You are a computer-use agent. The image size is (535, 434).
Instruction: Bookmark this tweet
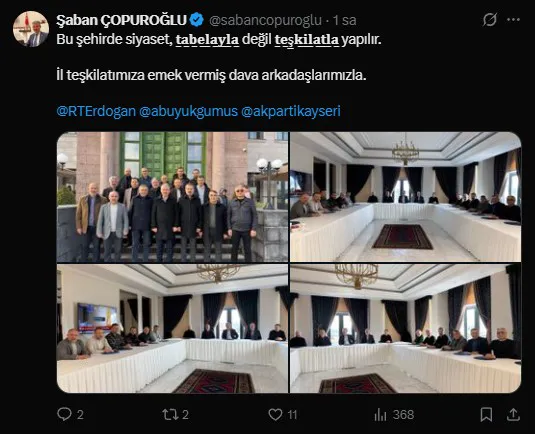(x=486, y=414)
